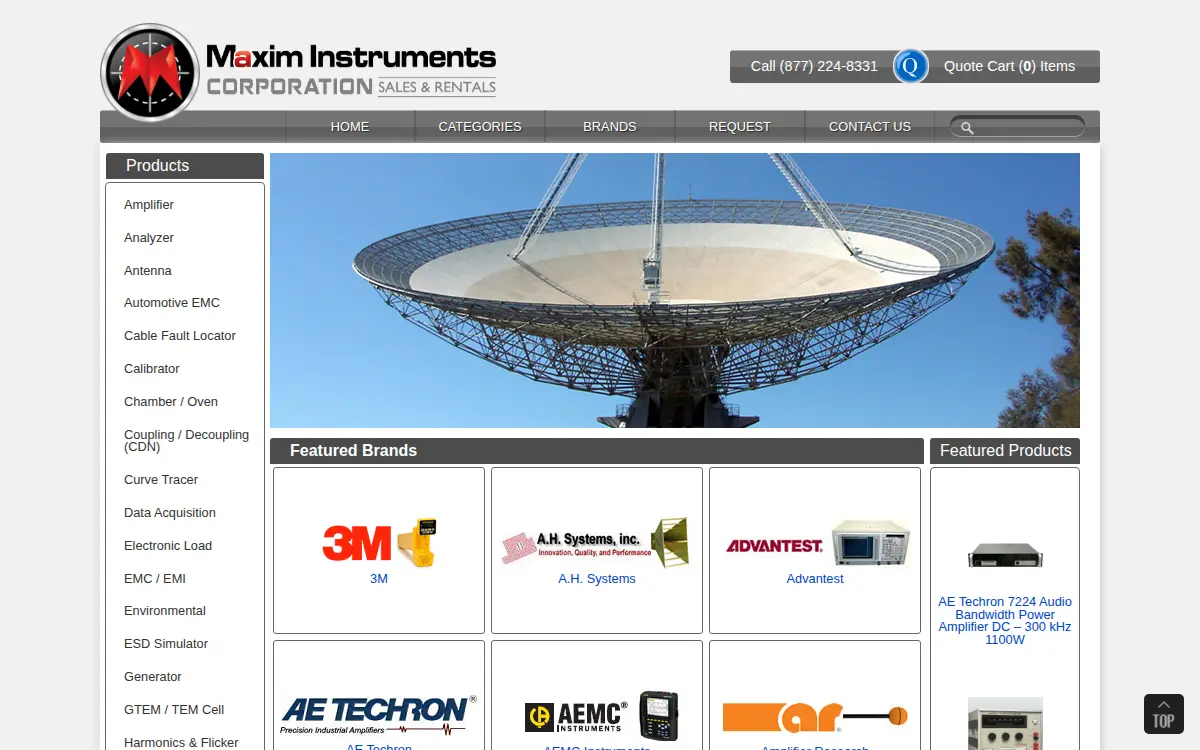Click the Featured Brands heading
This screenshot has width=1200, height=750.
(x=597, y=451)
